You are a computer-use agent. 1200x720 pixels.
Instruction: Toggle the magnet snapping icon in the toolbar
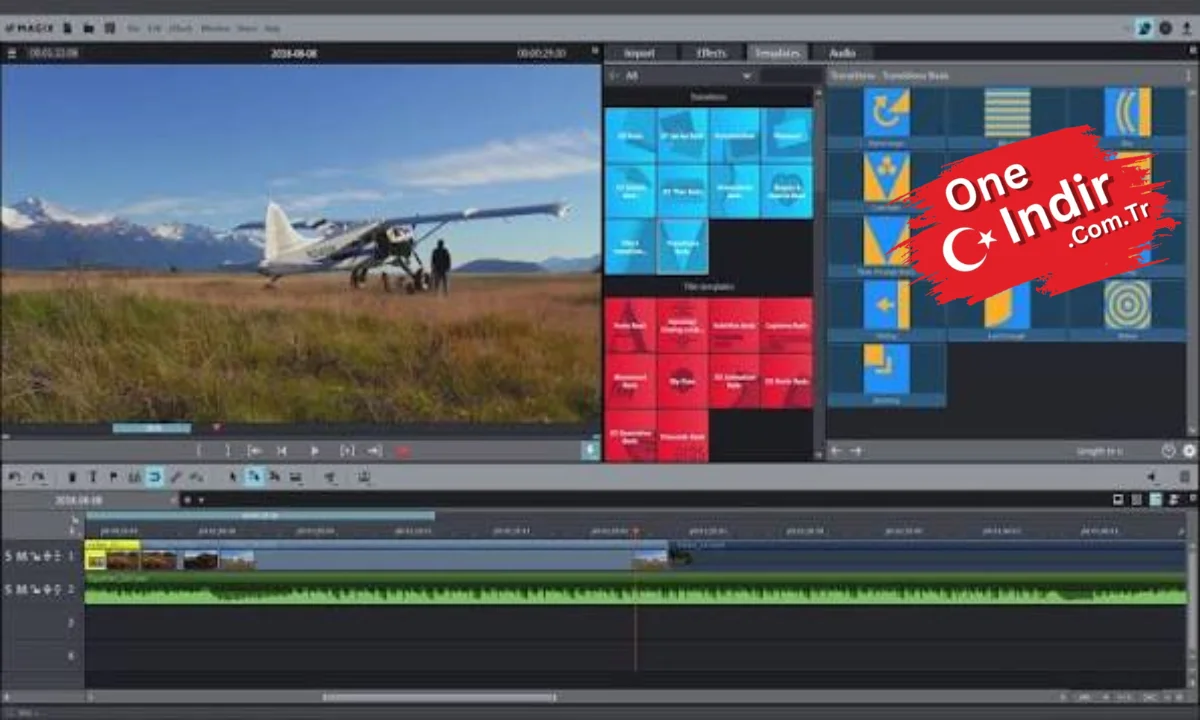154,478
